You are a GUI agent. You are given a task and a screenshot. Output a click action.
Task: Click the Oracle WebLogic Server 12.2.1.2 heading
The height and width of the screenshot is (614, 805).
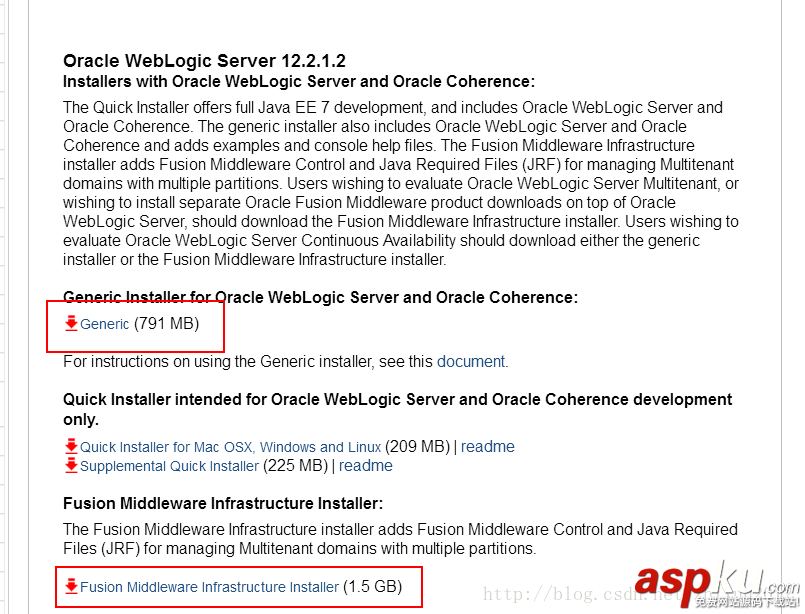[204, 61]
